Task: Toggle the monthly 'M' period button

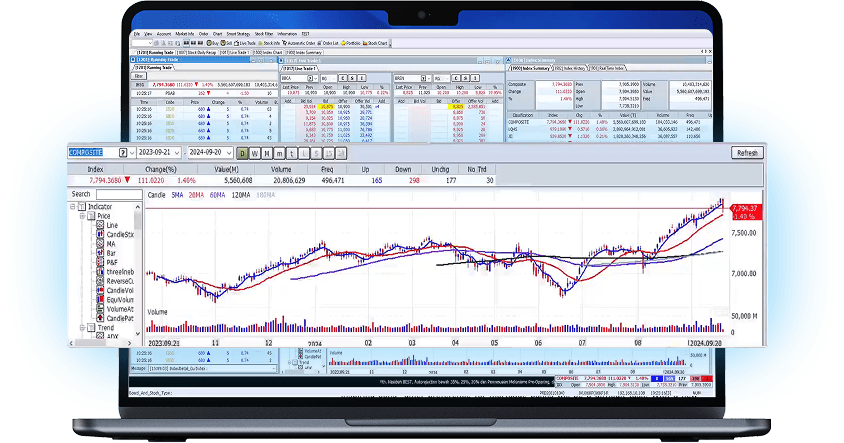Action: click(266, 153)
